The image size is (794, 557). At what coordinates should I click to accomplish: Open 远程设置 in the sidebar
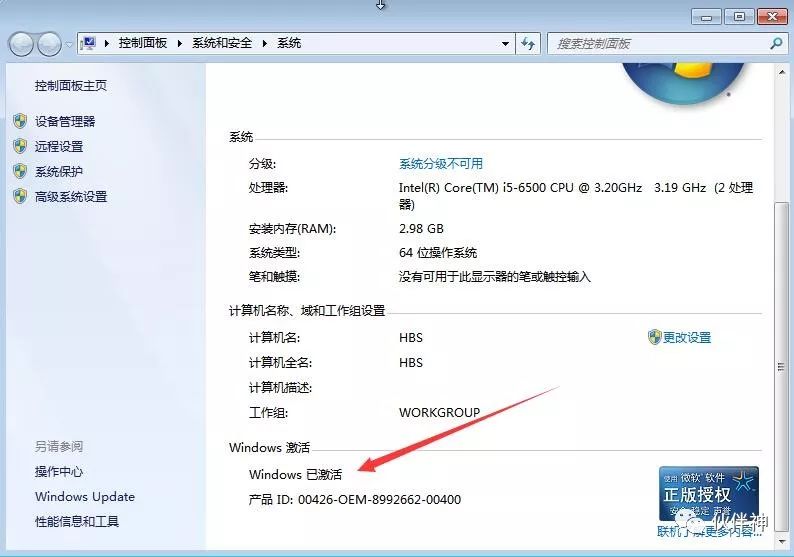click(x=59, y=147)
